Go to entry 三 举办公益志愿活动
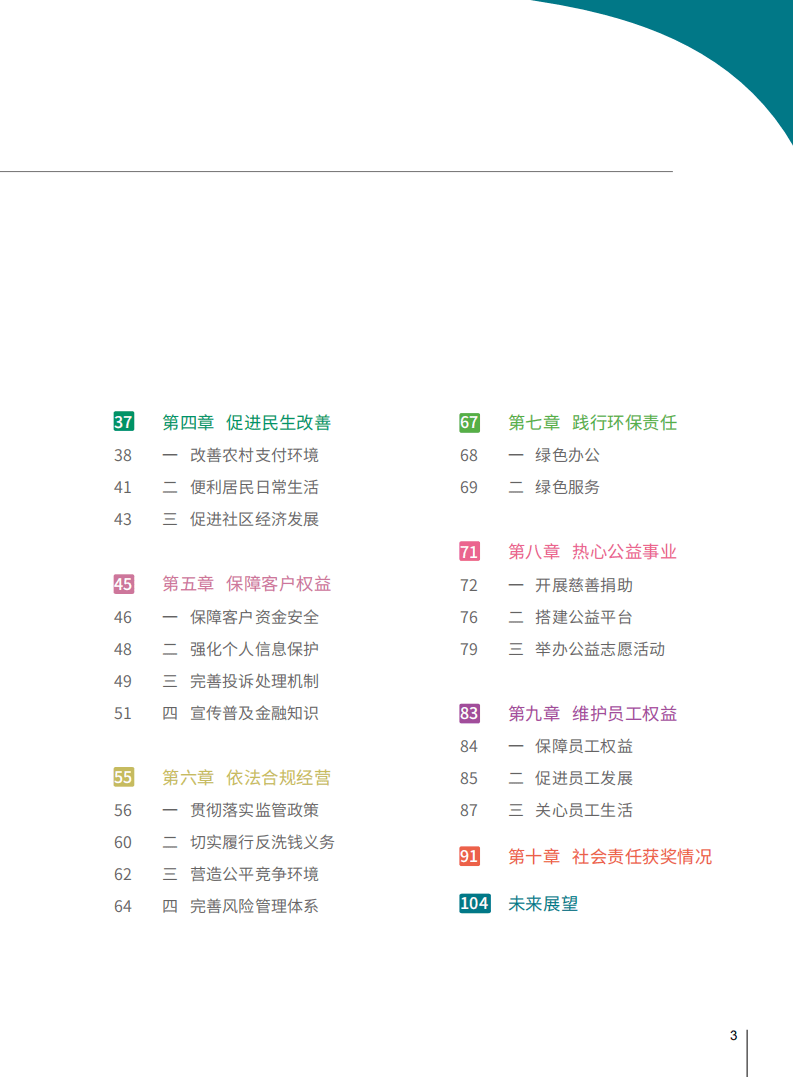Image resolution: width=793 pixels, height=1077 pixels. click(586, 649)
